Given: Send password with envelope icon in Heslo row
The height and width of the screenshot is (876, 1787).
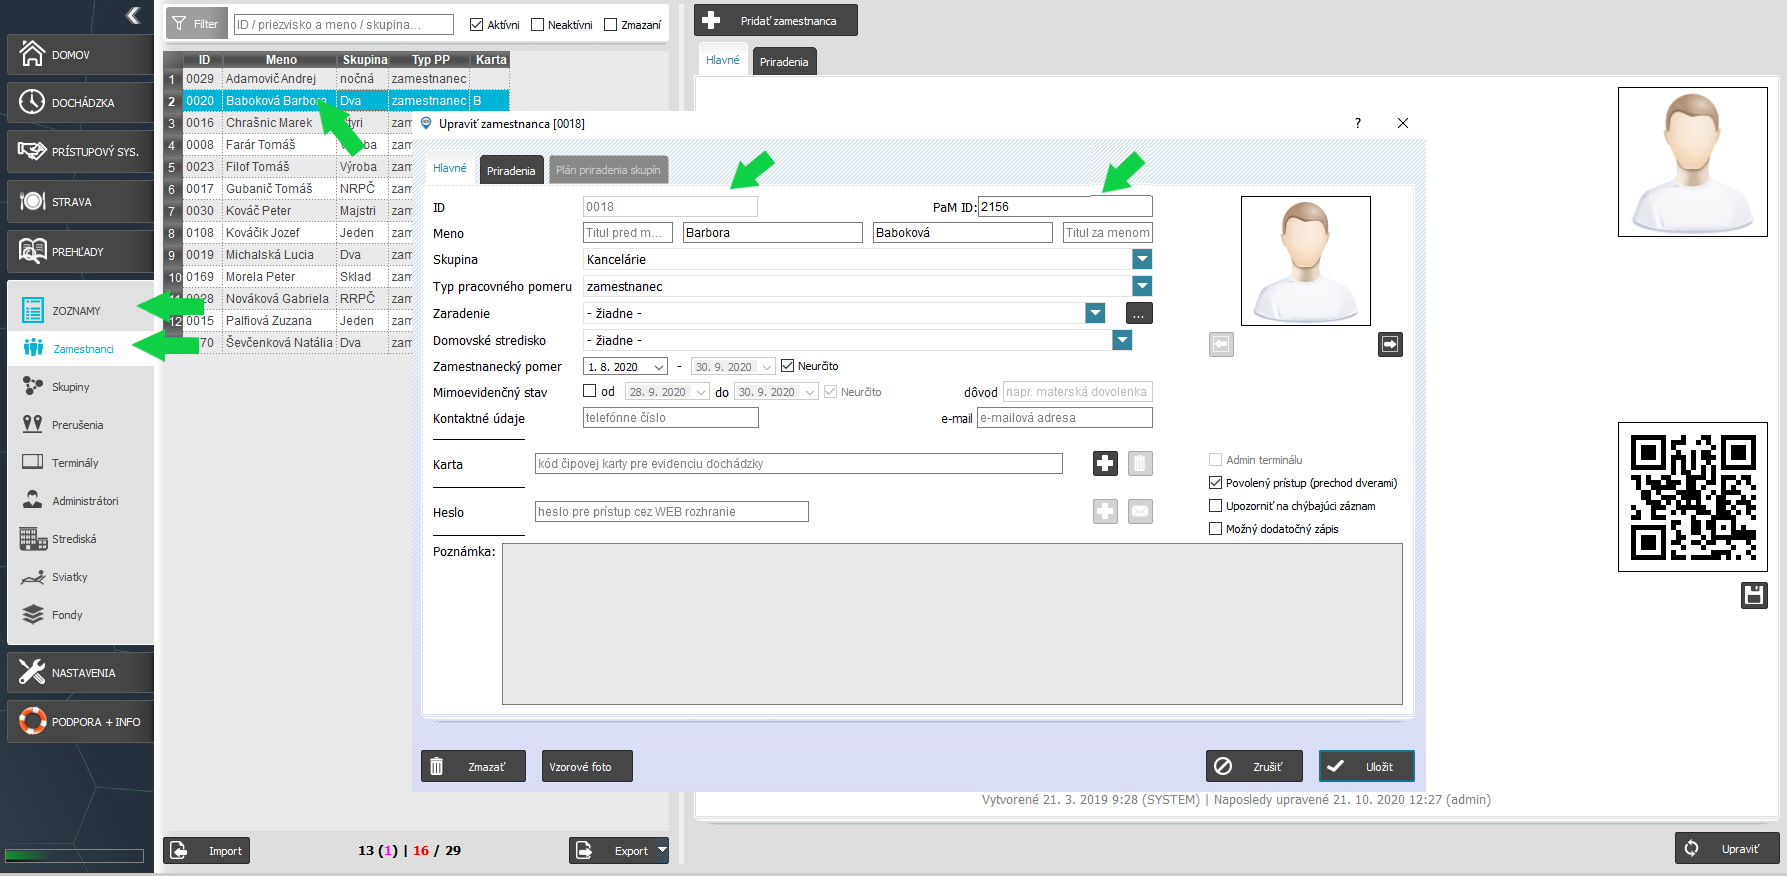Looking at the screenshot, I should click(1140, 511).
